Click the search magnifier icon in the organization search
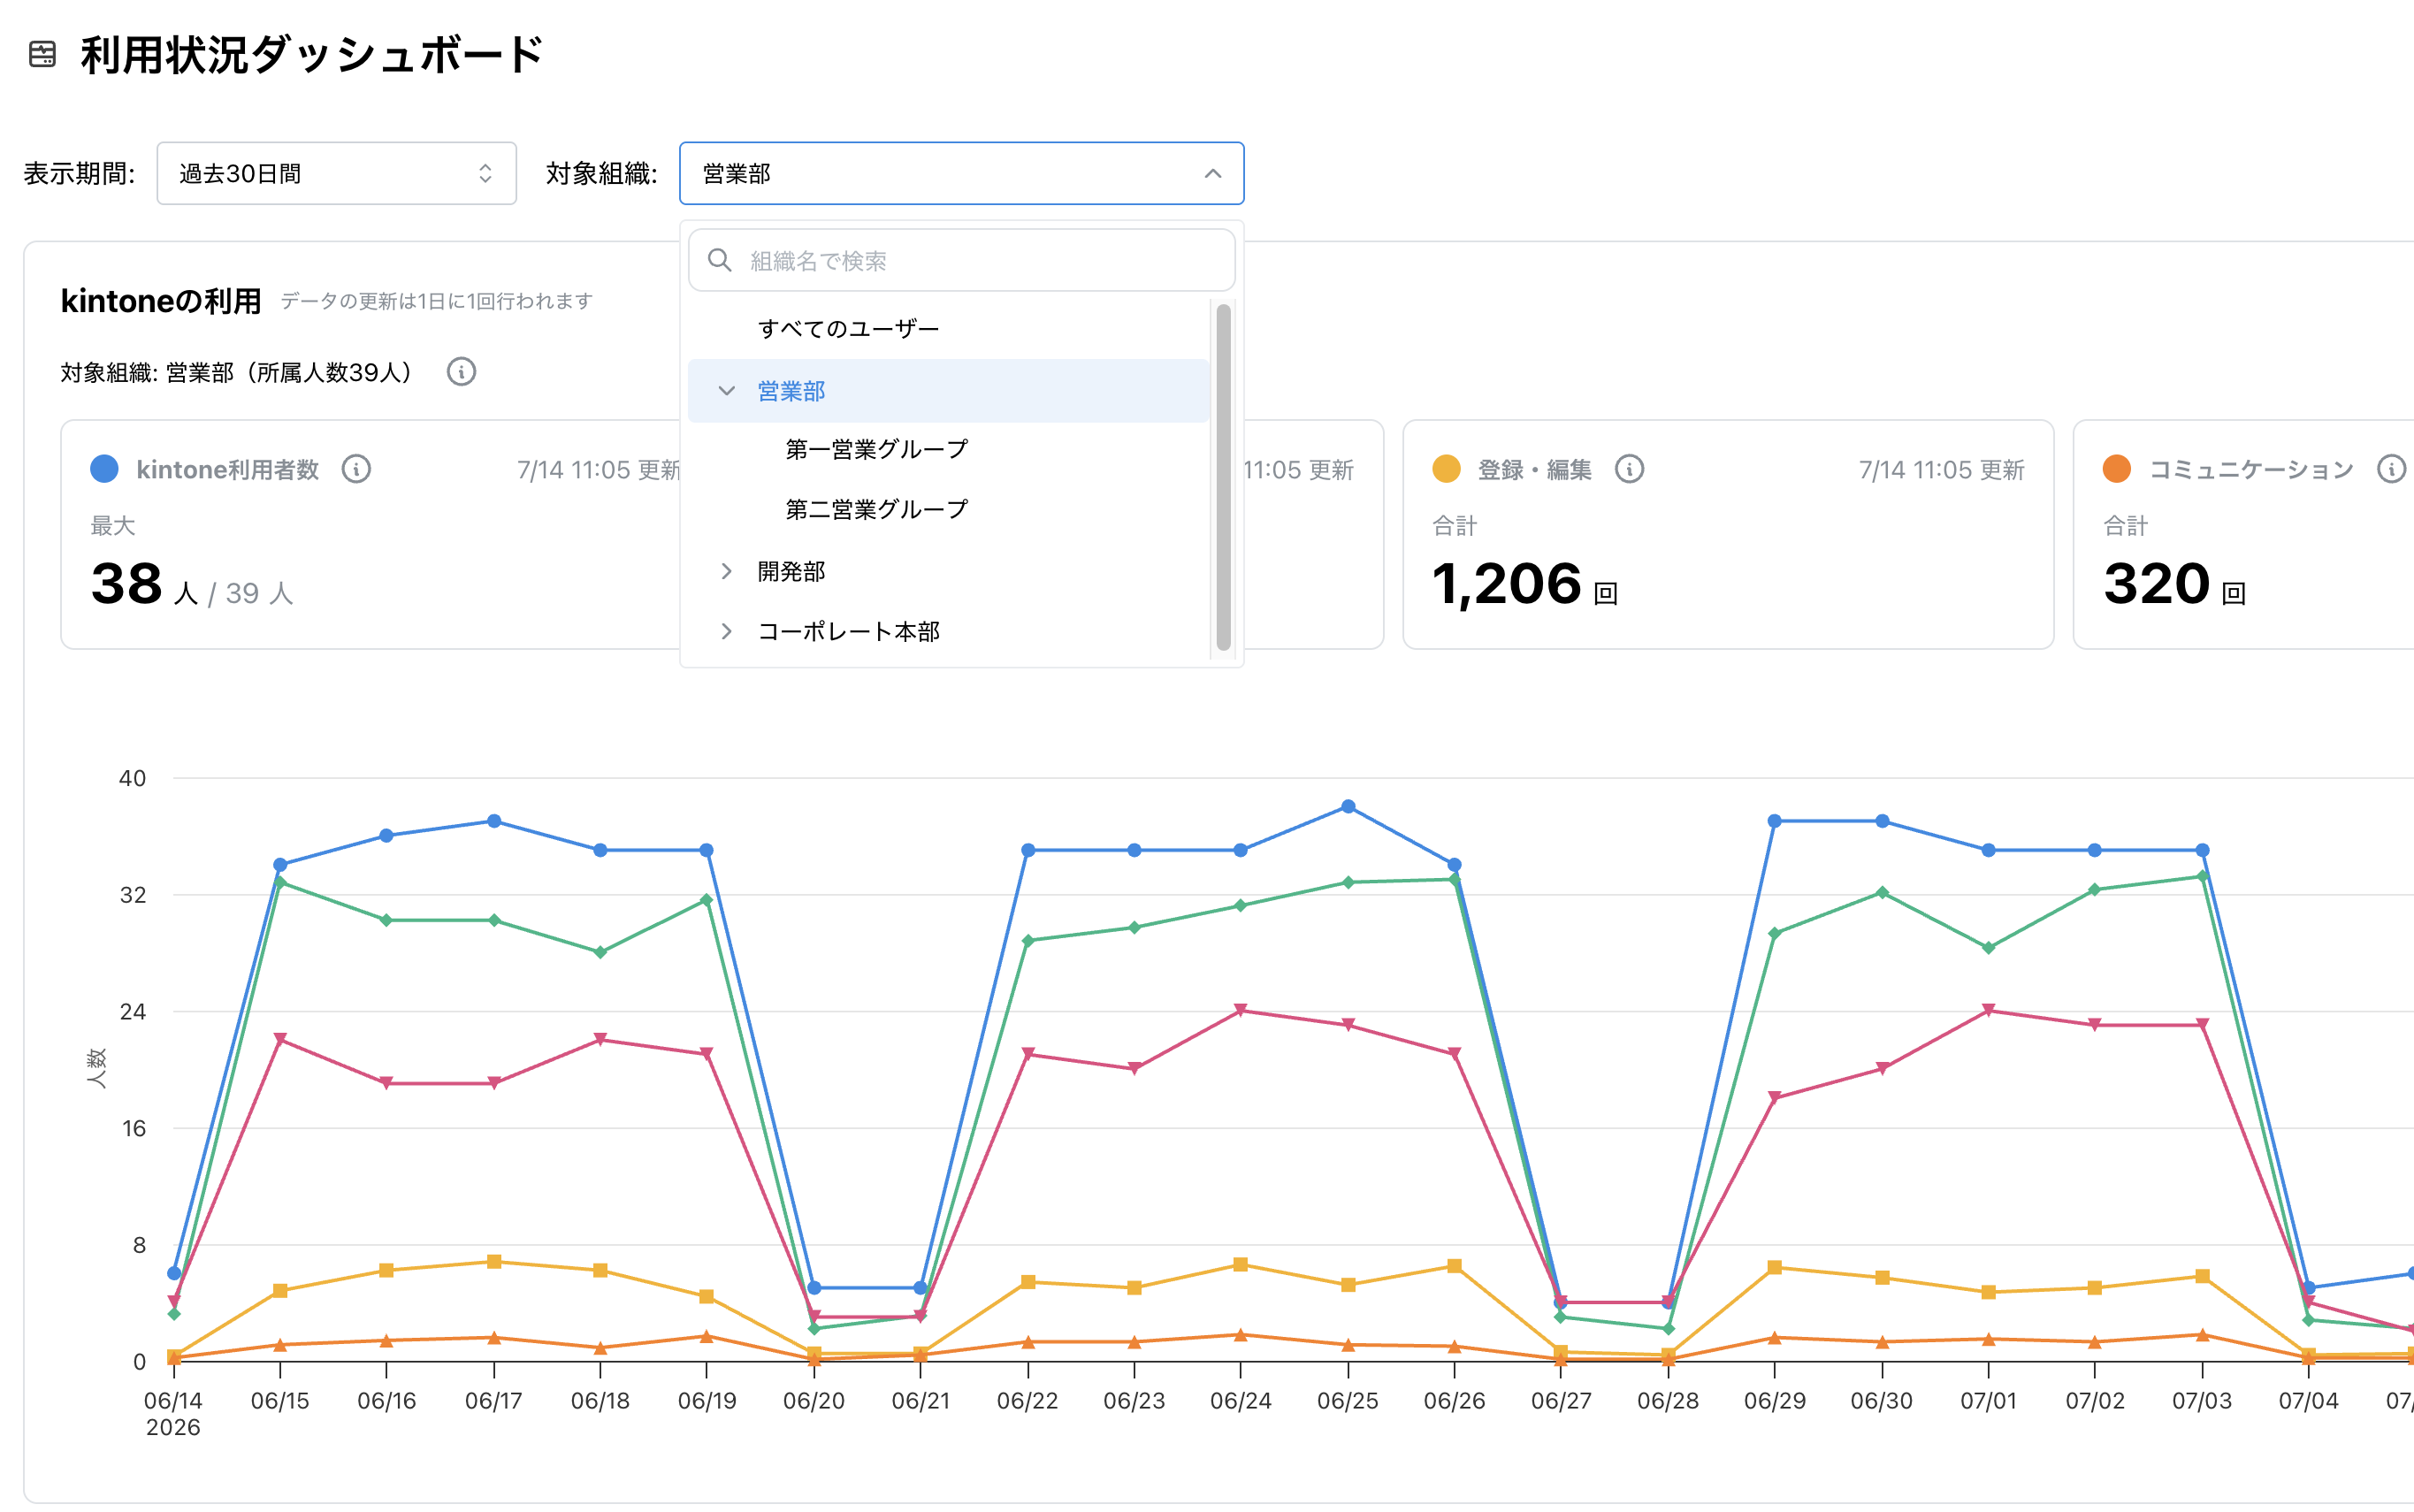The height and width of the screenshot is (1512, 2414). (x=719, y=261)
